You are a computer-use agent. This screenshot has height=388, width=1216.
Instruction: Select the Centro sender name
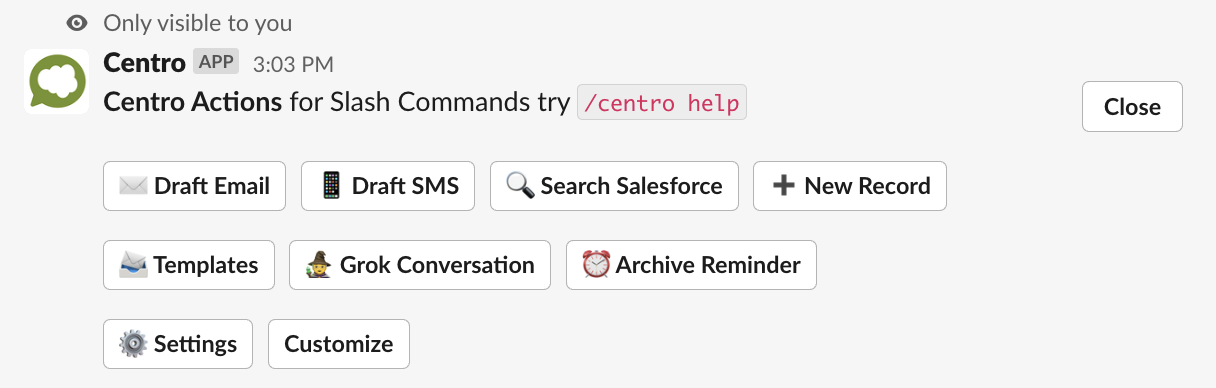[x=145, y=62]
